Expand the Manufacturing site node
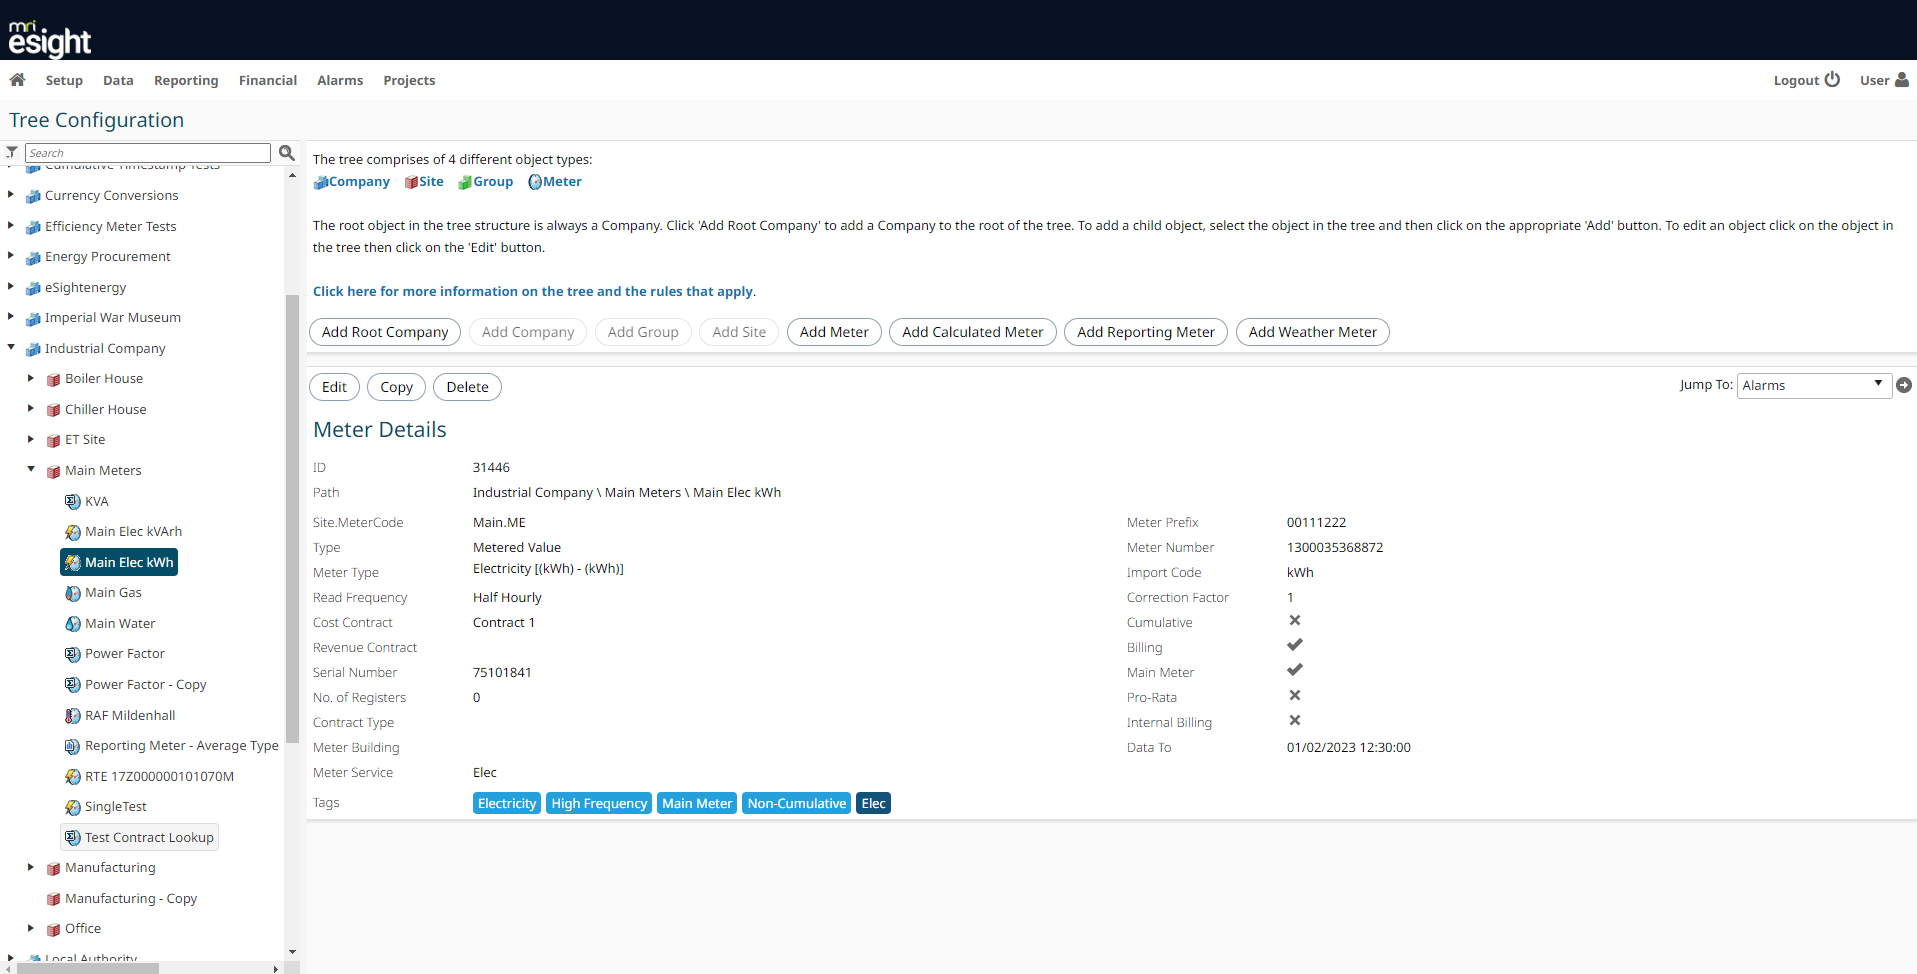 pos(31,867)
